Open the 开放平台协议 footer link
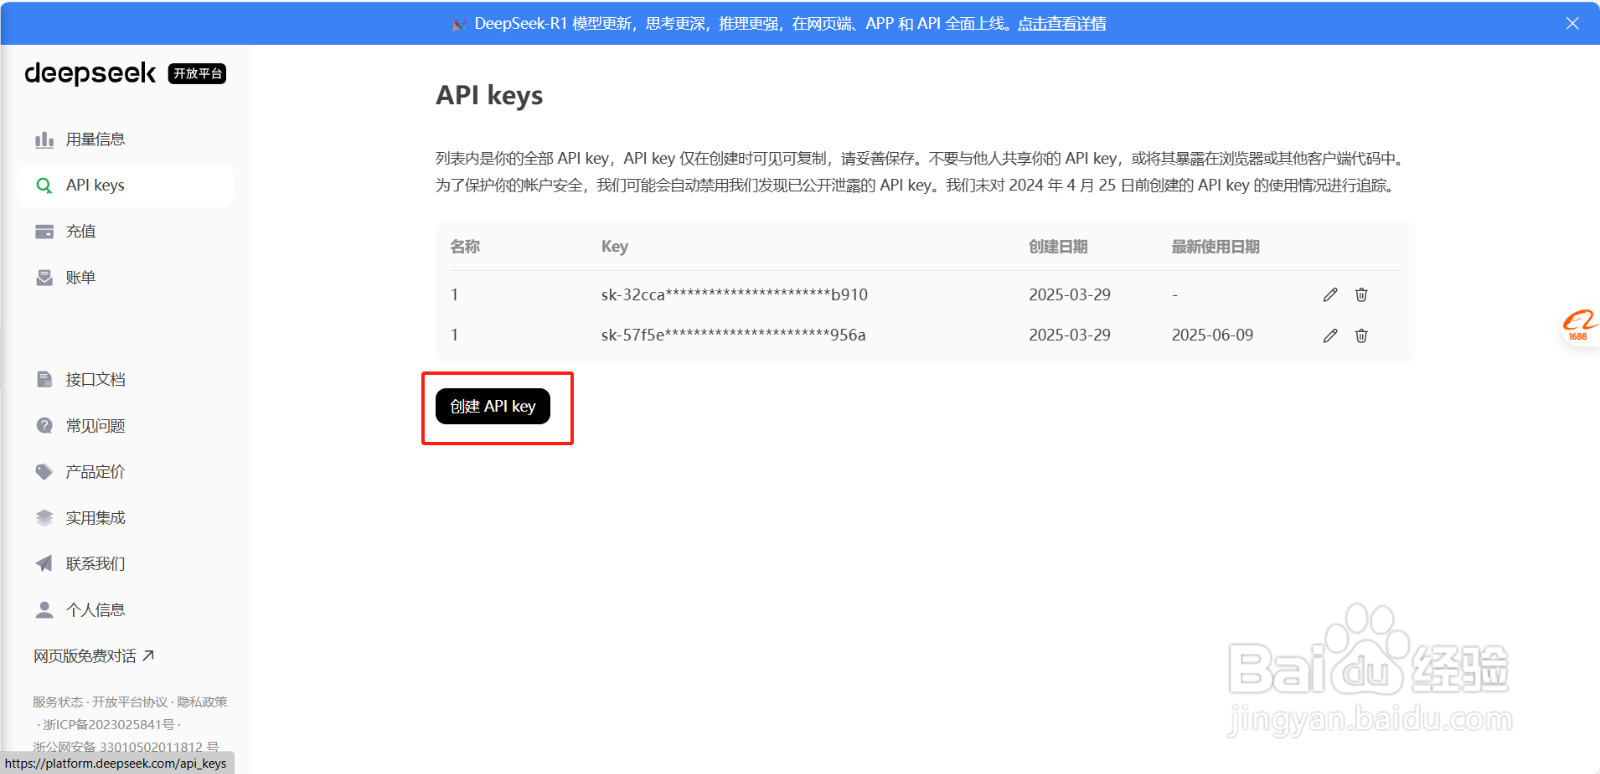Image resolution: width=1600 pixels, height=774 pixels. (130, 702)
